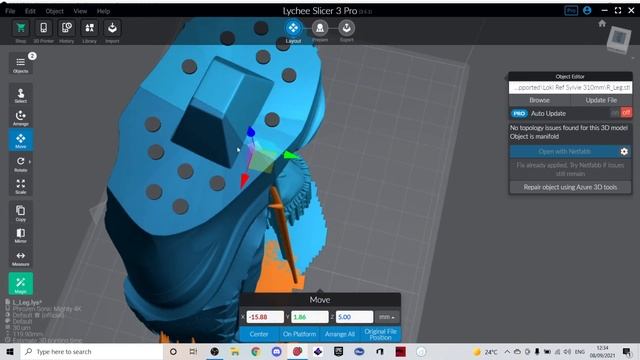Open the user account icon
The height and width of the screenshot is (360, 640).
click(x=587, y=11)
